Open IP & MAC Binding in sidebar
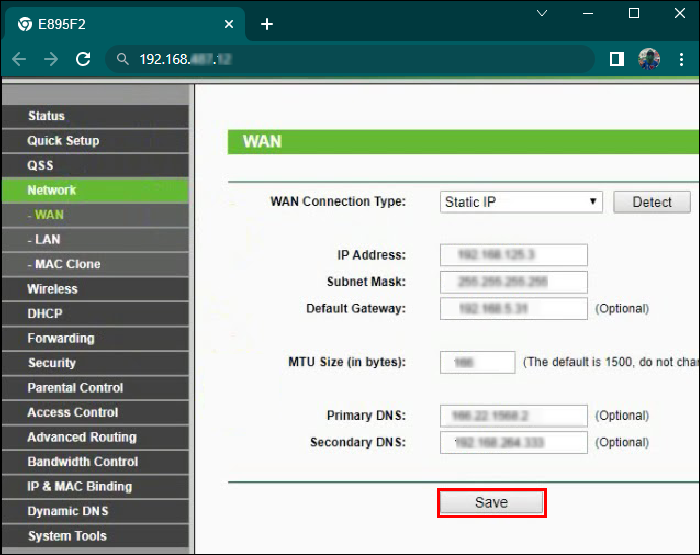Viewport: 700px width, 555px height. 96,486
